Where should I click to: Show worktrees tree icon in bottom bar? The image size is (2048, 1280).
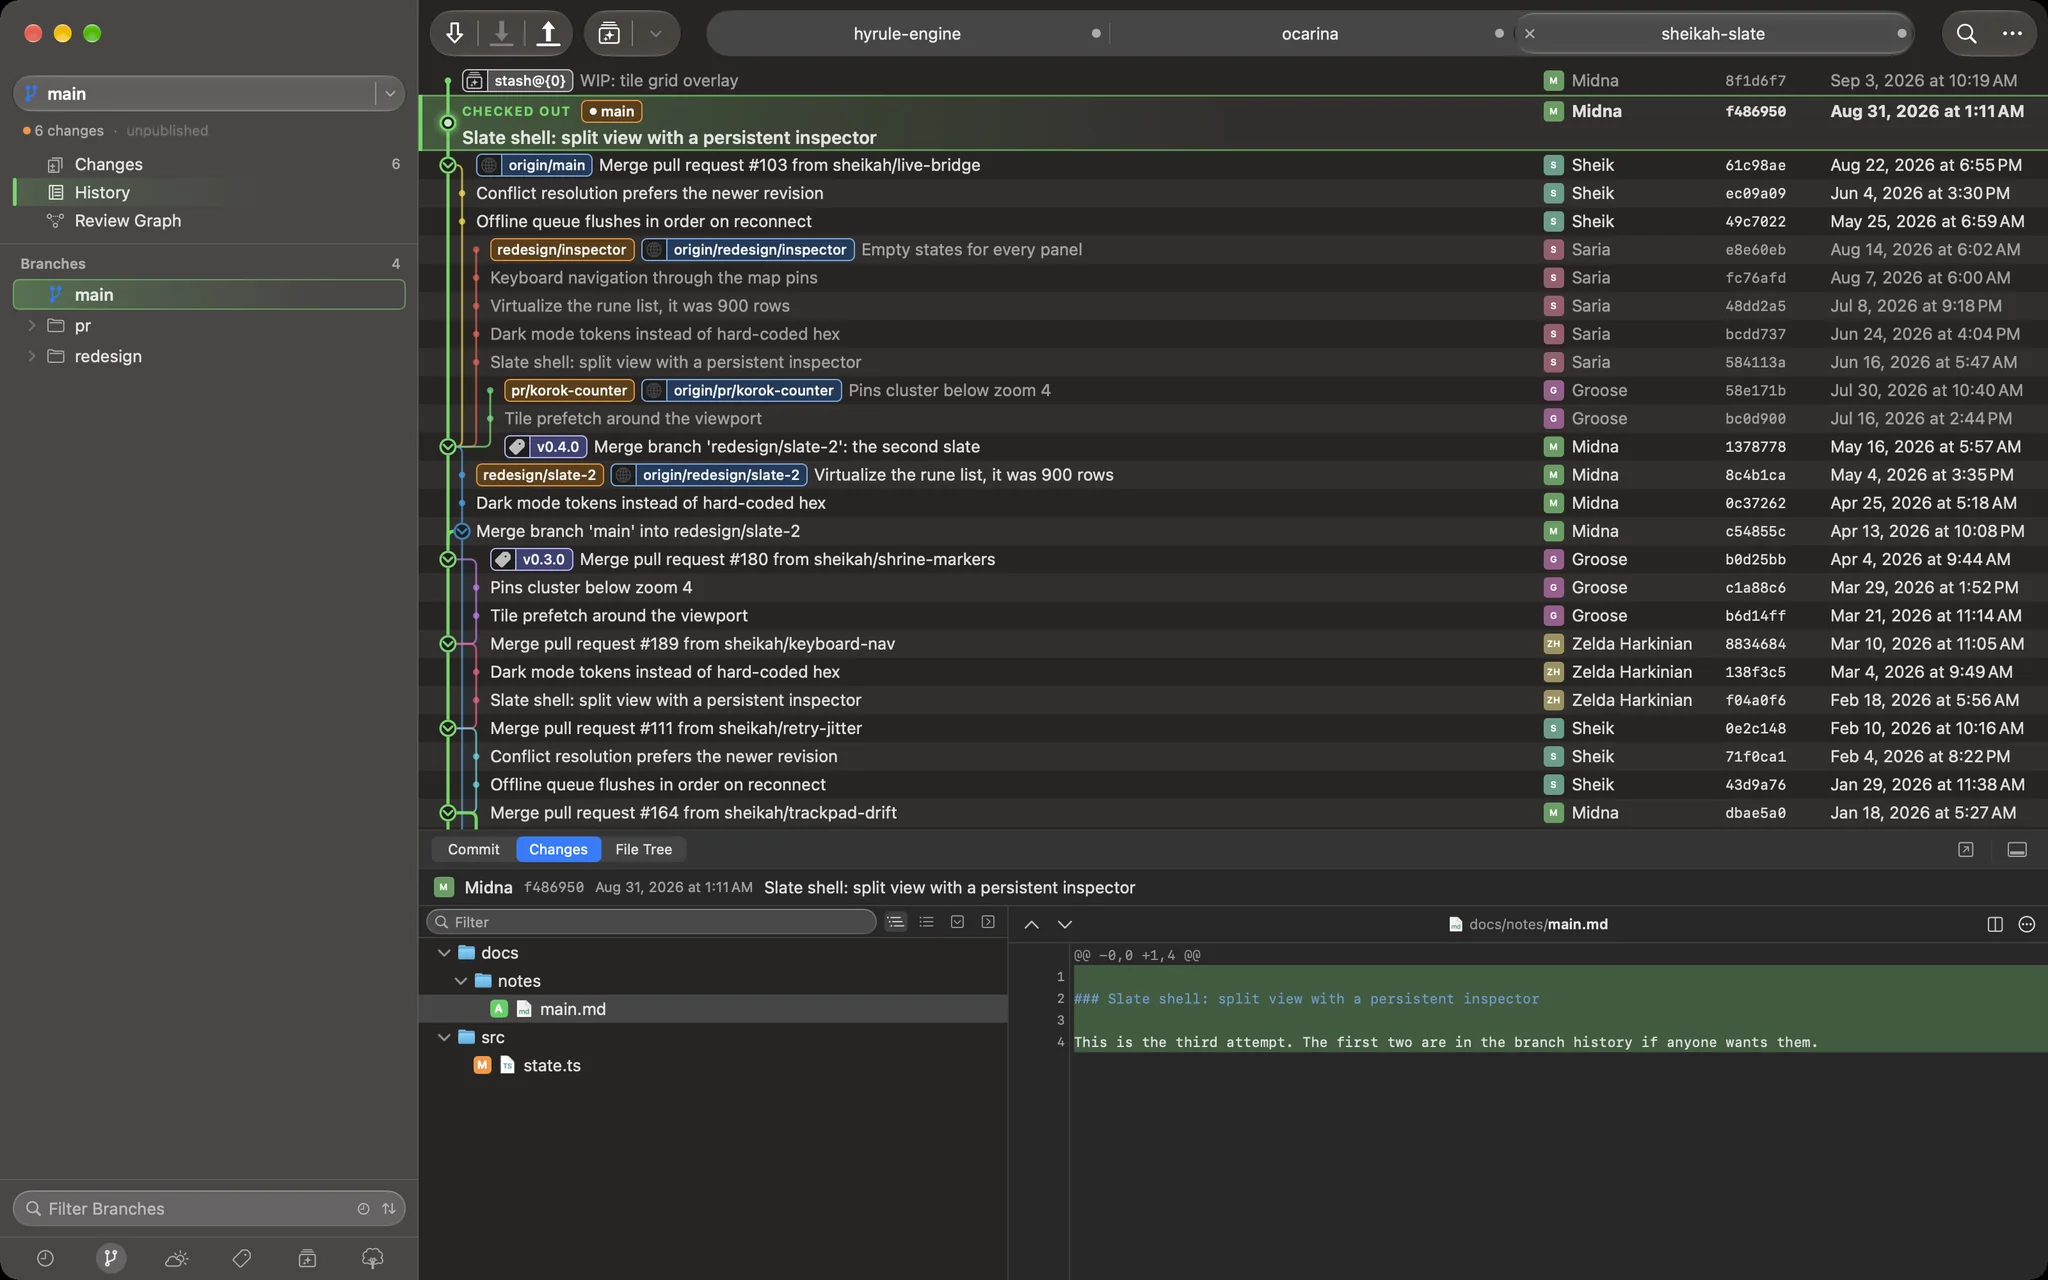pos(372,1258)
